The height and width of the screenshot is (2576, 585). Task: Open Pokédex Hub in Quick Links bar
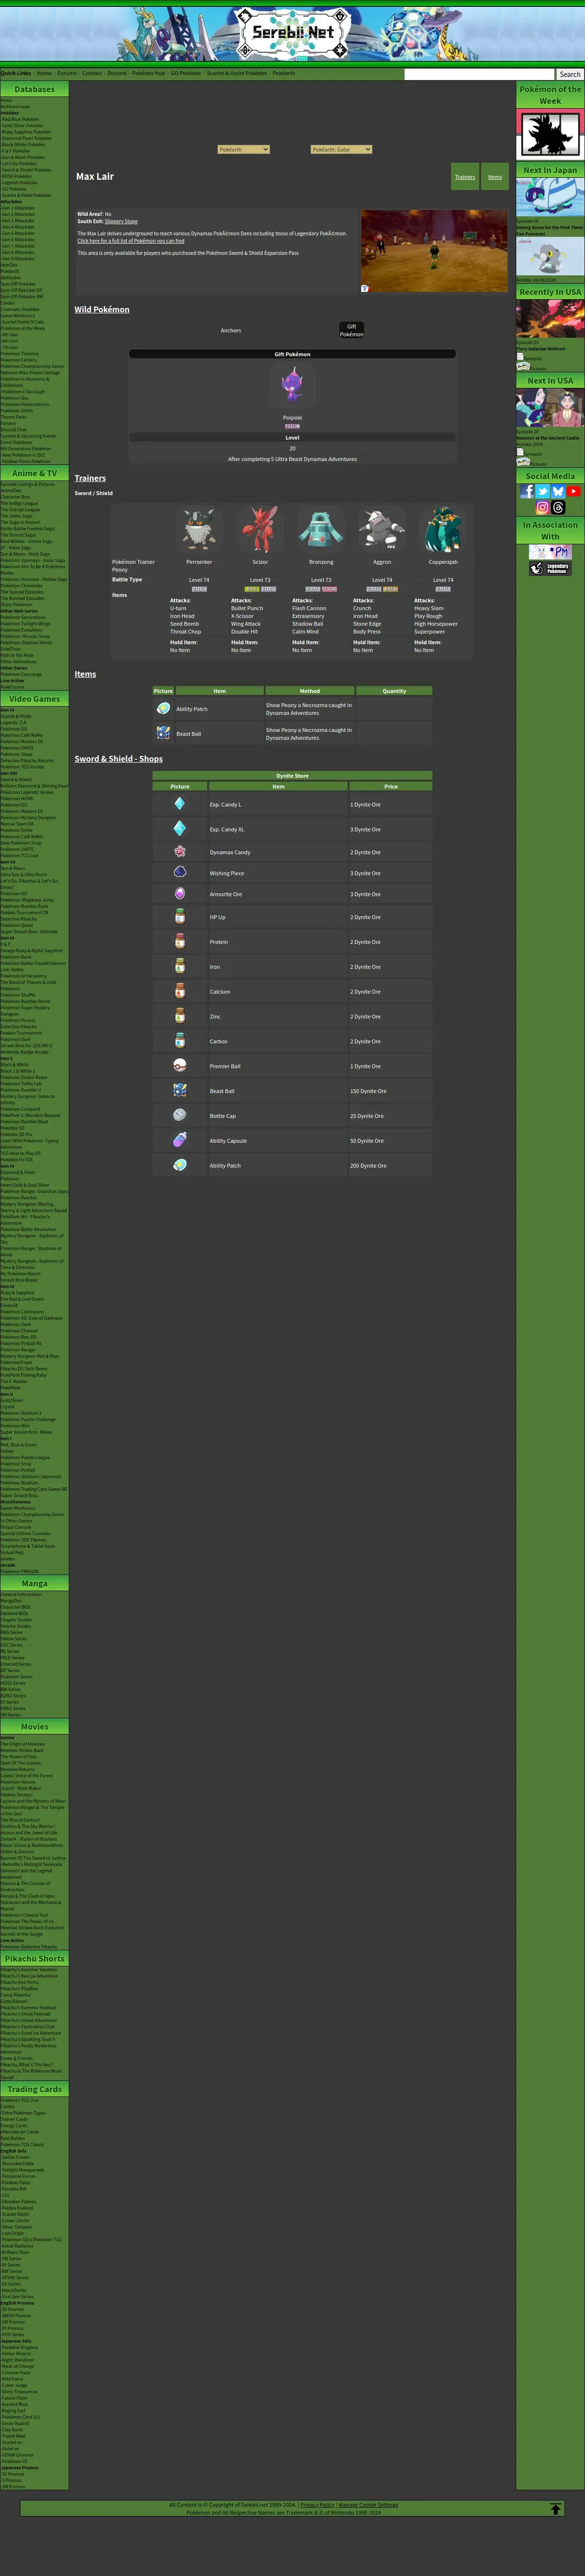click(x=148, y=73)
